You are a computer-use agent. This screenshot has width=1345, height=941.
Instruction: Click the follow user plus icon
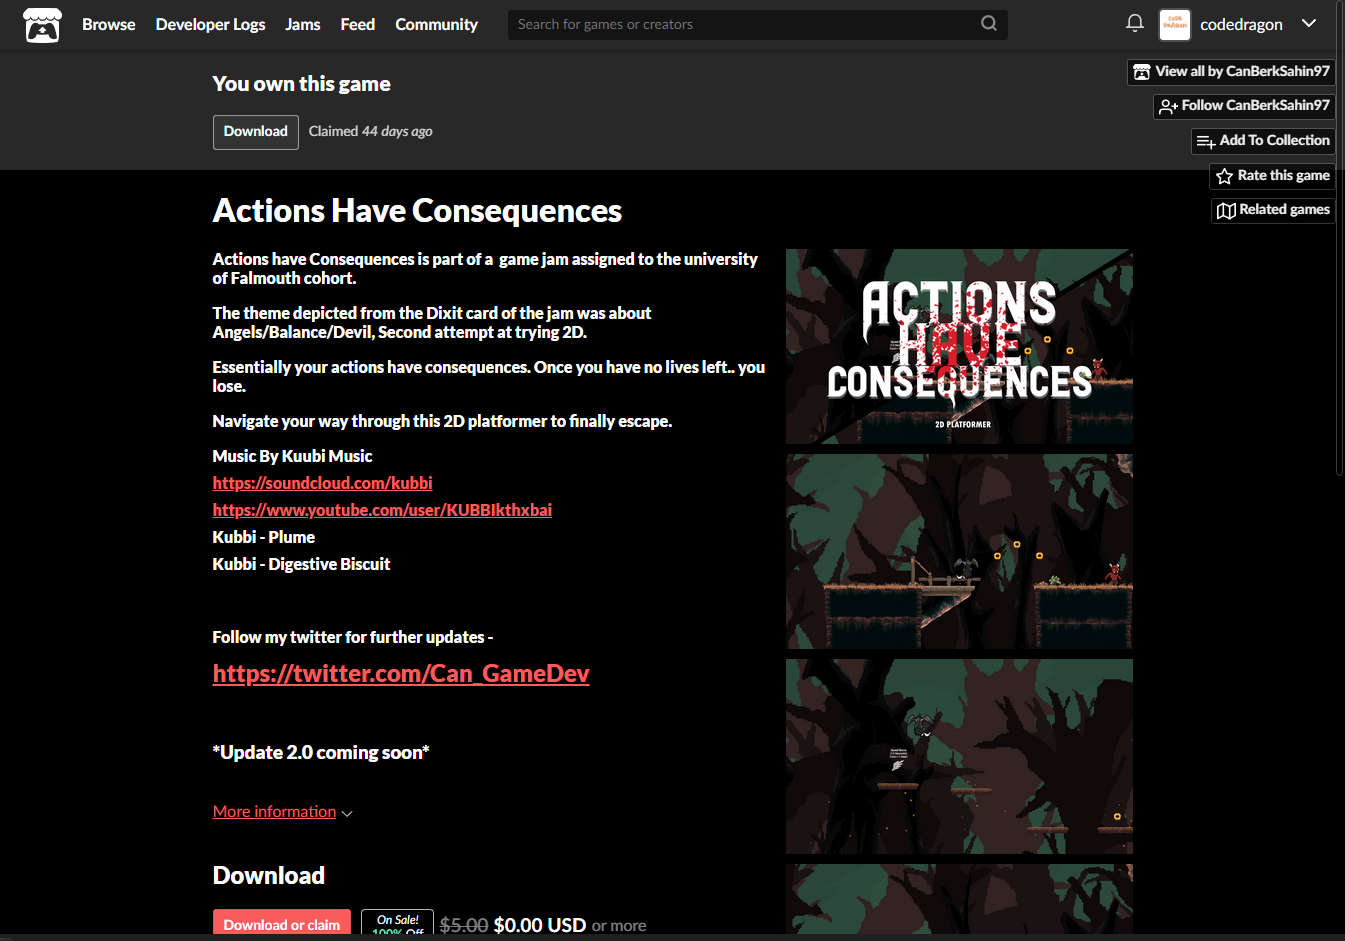[x=1168, y=106]
